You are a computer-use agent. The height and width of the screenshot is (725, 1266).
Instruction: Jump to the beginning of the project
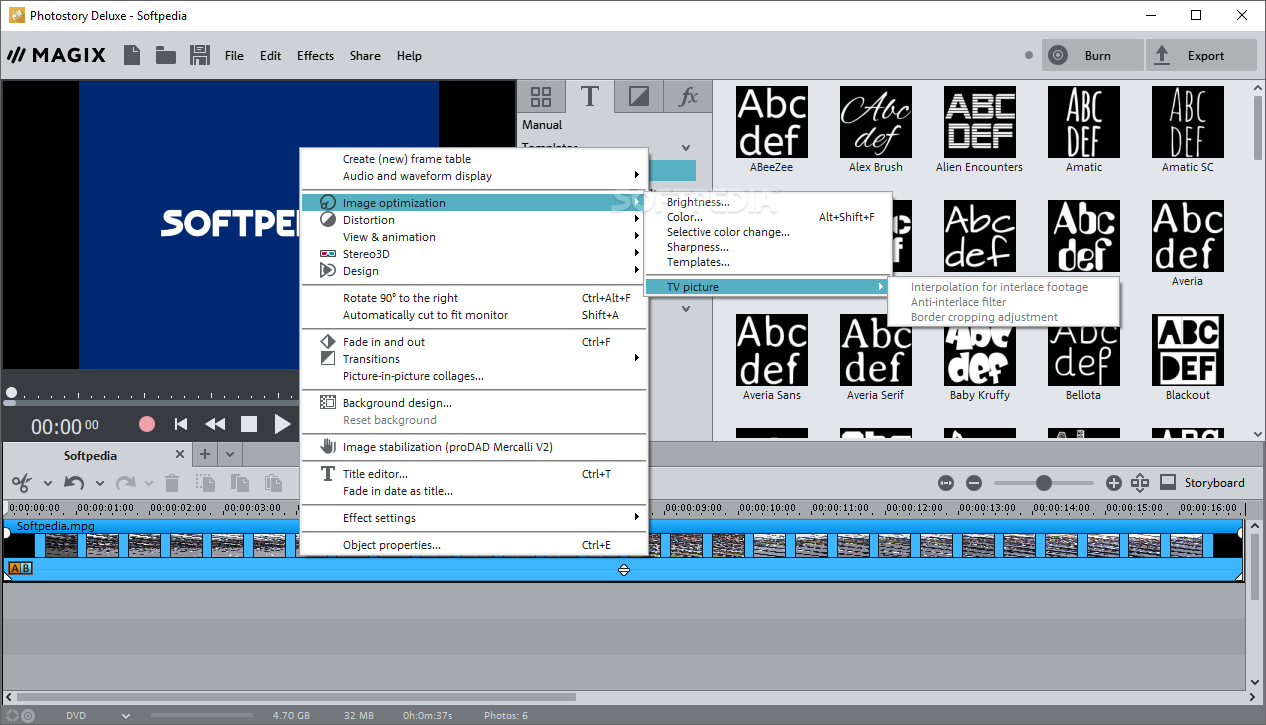181,424
